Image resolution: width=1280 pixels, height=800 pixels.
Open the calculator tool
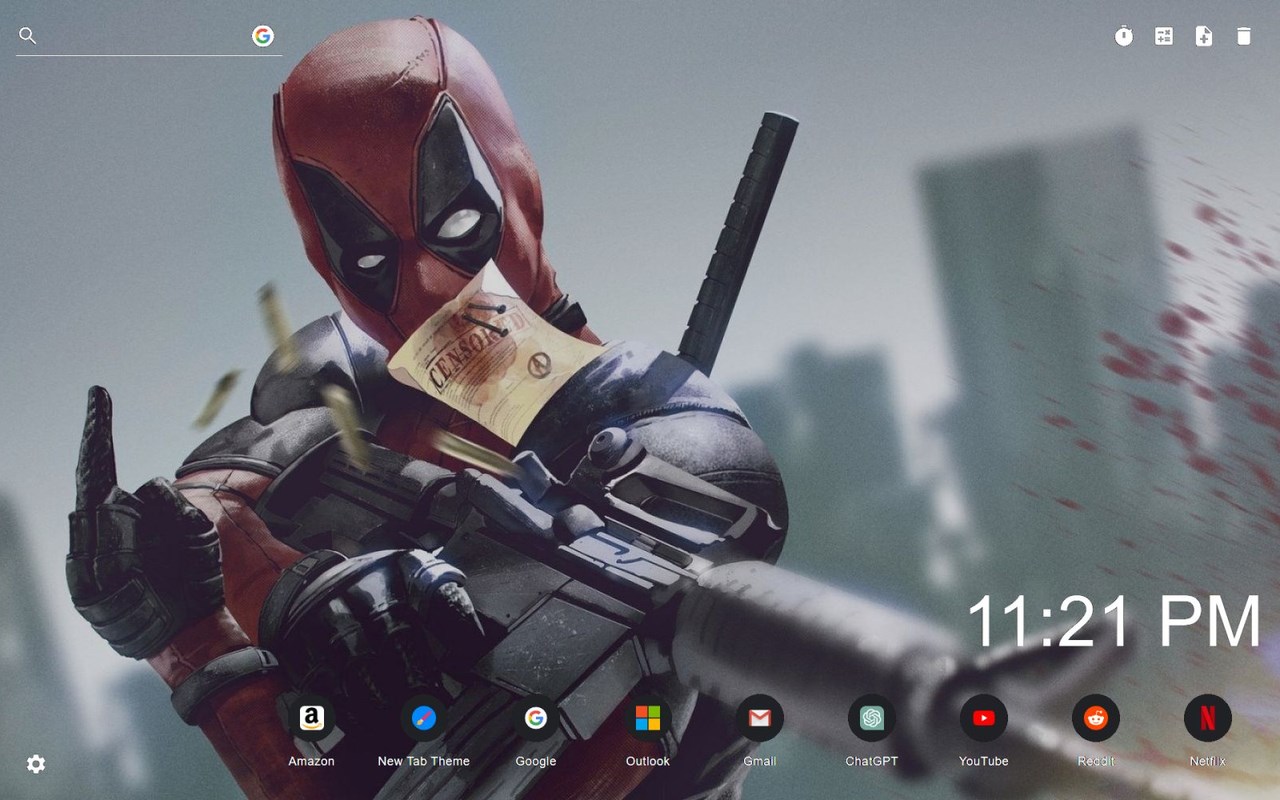(1164, 36)
